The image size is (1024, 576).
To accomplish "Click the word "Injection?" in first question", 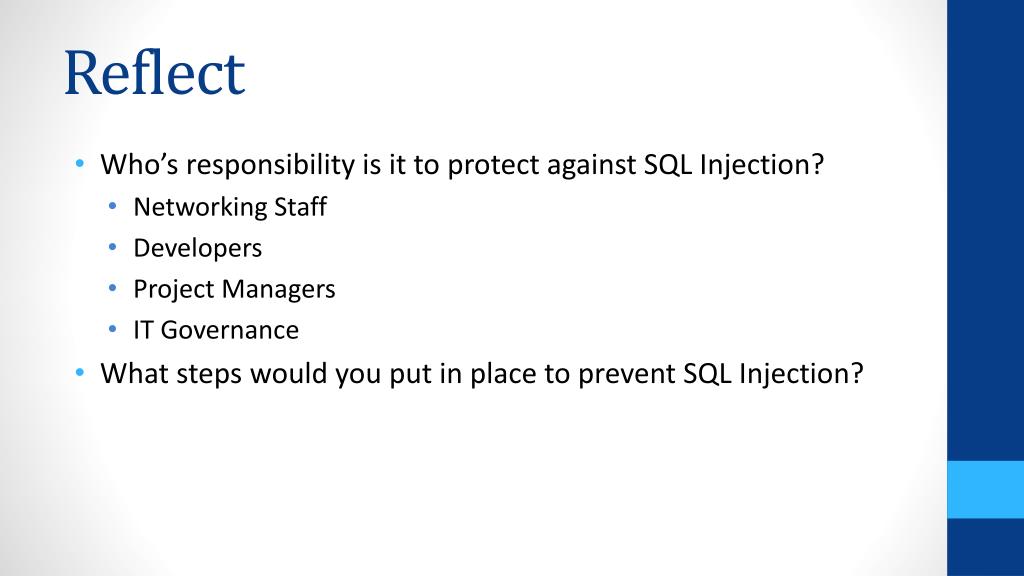I will 761,165.
